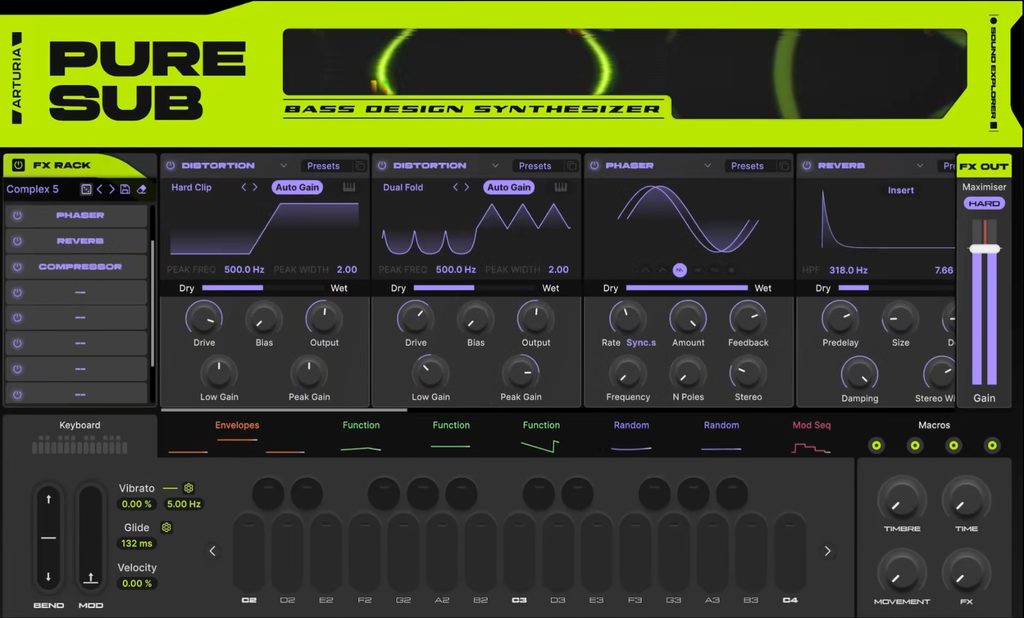Open the Macros tab
The width and height of the screenshot is (1024, 618).
[x=934, y=425]
